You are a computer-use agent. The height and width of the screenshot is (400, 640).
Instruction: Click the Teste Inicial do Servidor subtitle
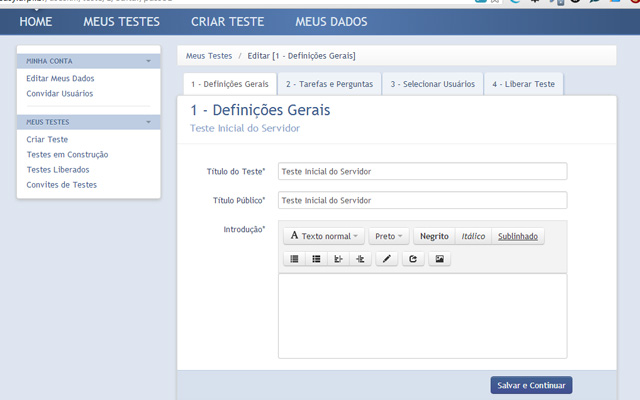(245, 128)
